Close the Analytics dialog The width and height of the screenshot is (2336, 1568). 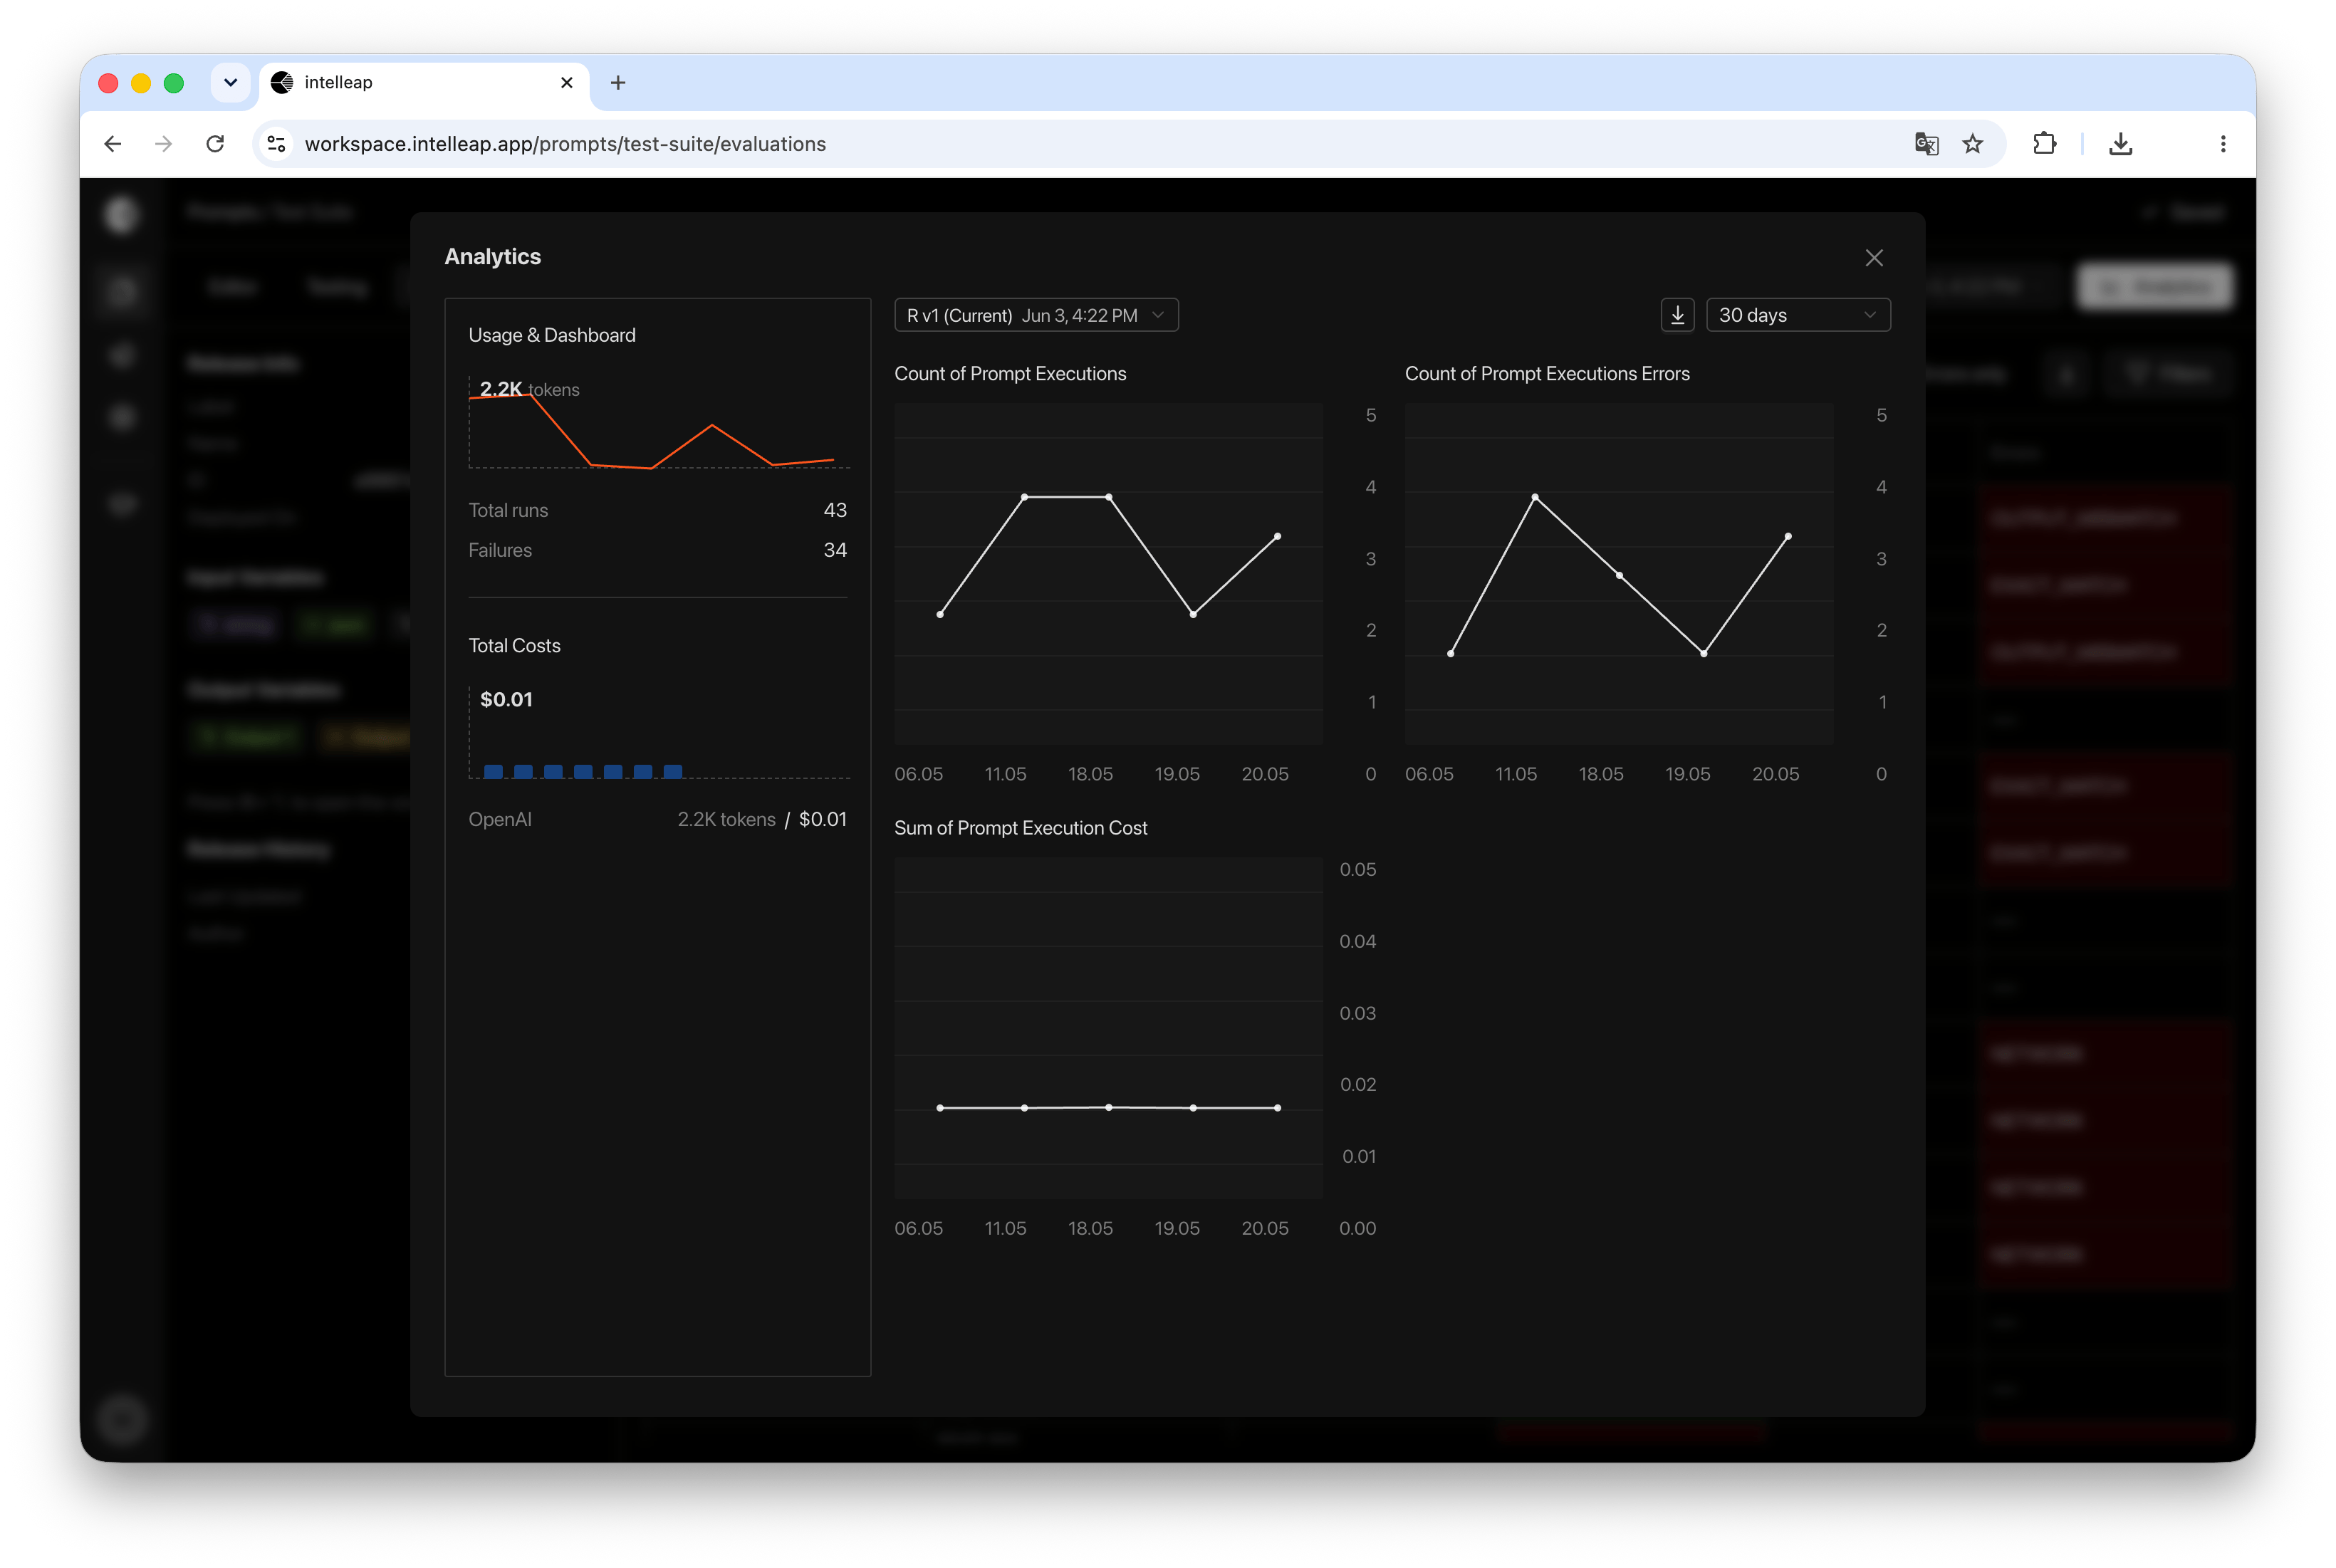coord(1873,258)
